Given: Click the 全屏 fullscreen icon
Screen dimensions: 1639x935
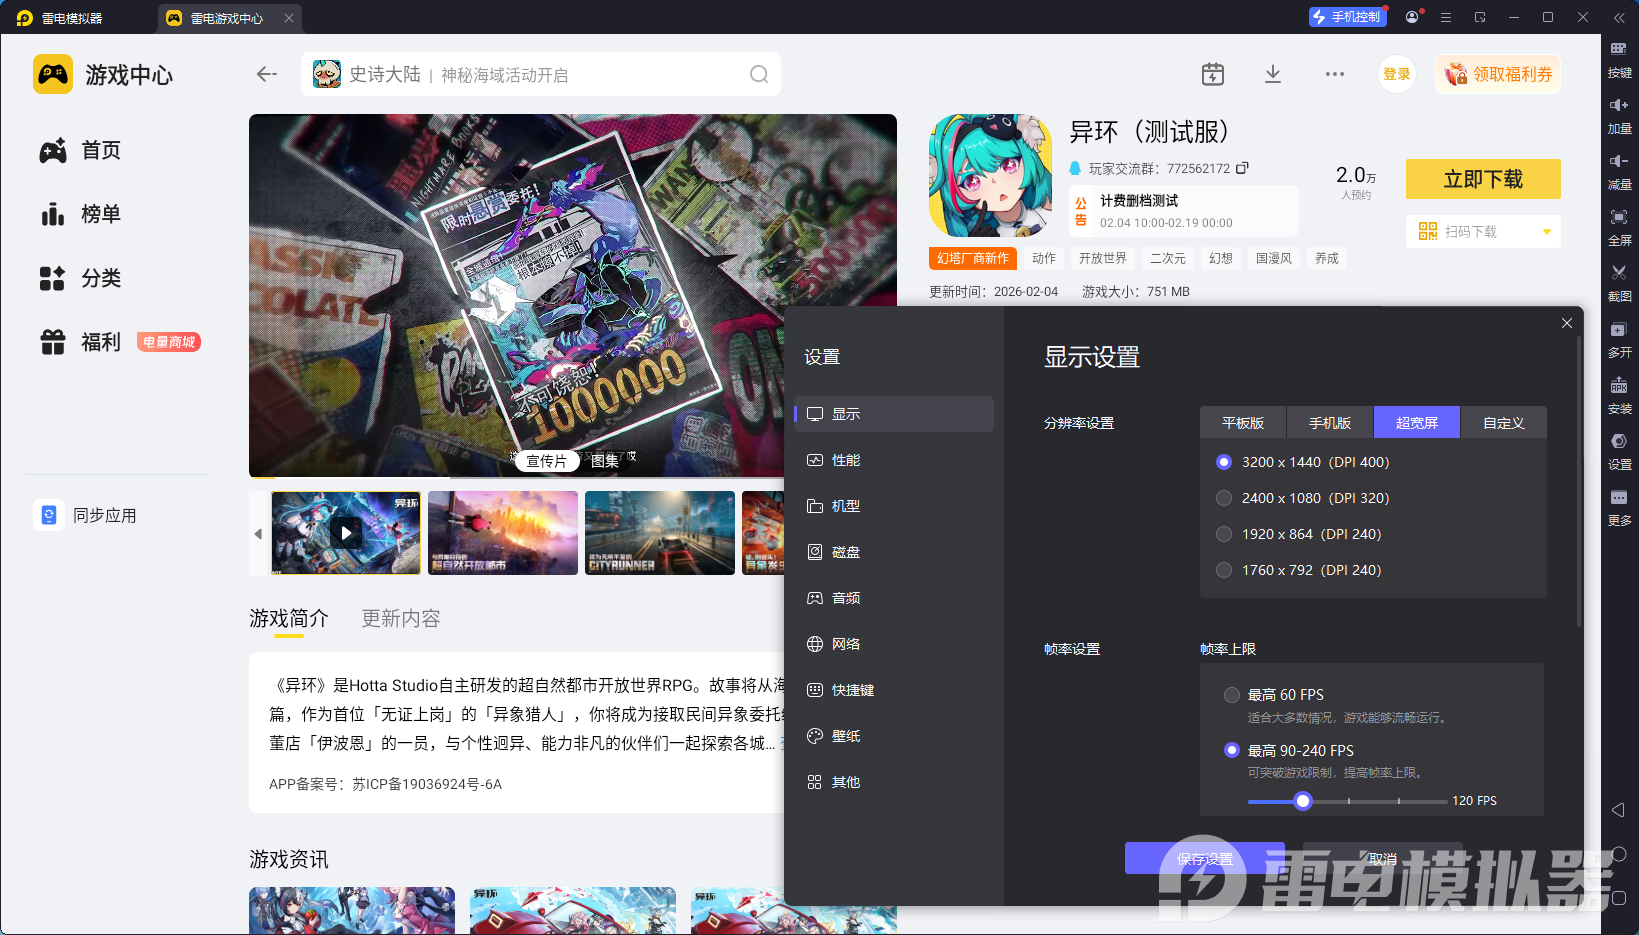Looking at the screenshot, I should tap(1620, 226).
